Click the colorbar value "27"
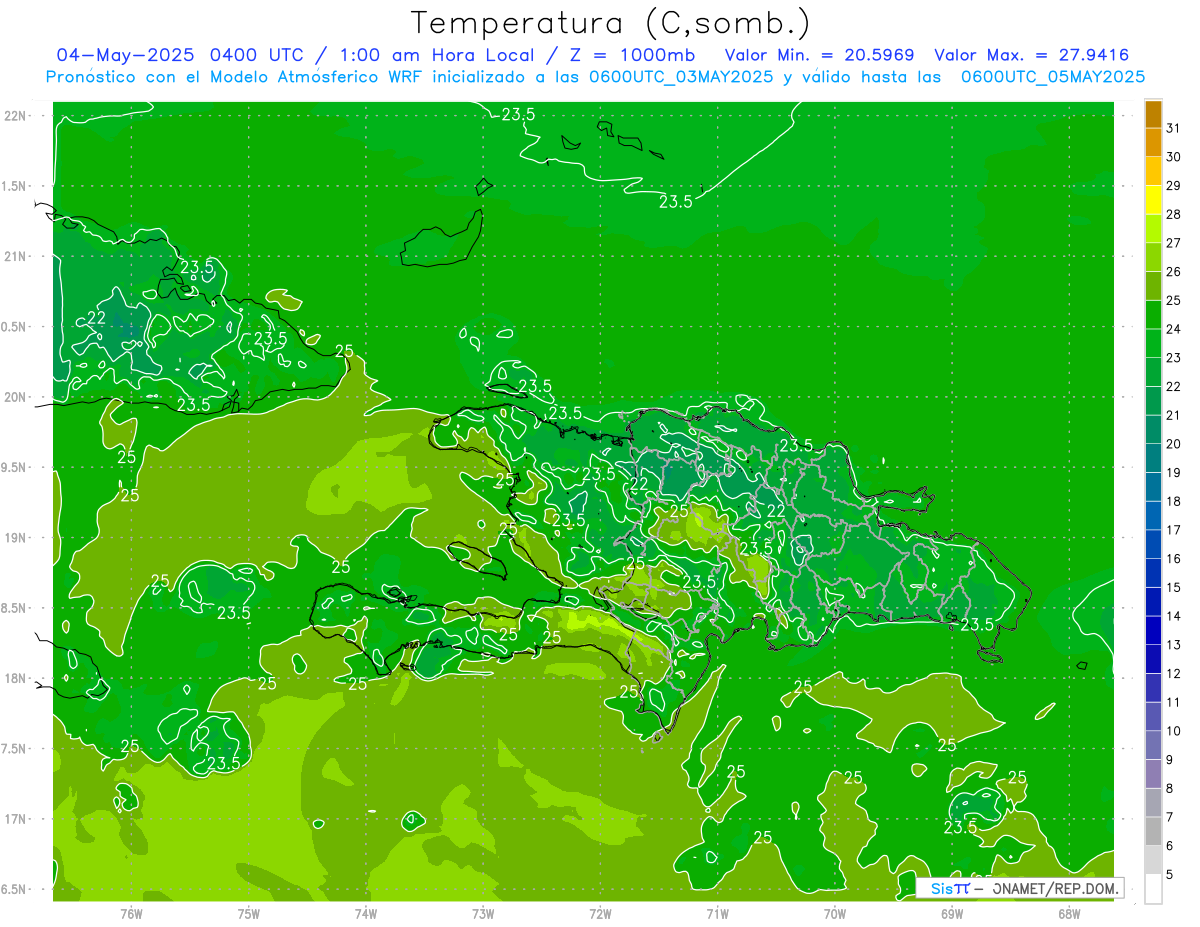This screenshot has width=1200, height=927. click(x=1173, y=243)
